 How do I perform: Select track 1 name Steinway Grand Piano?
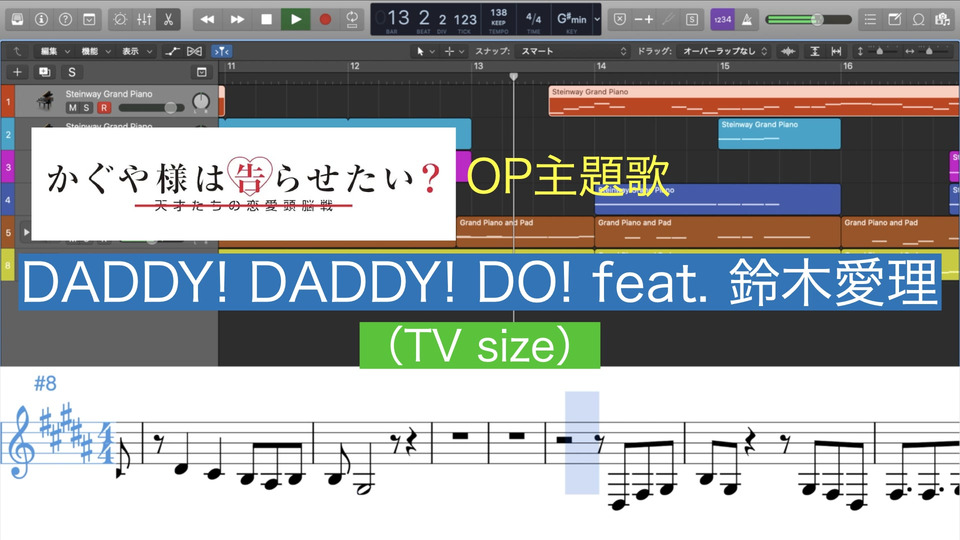click(x=109, y=94)
